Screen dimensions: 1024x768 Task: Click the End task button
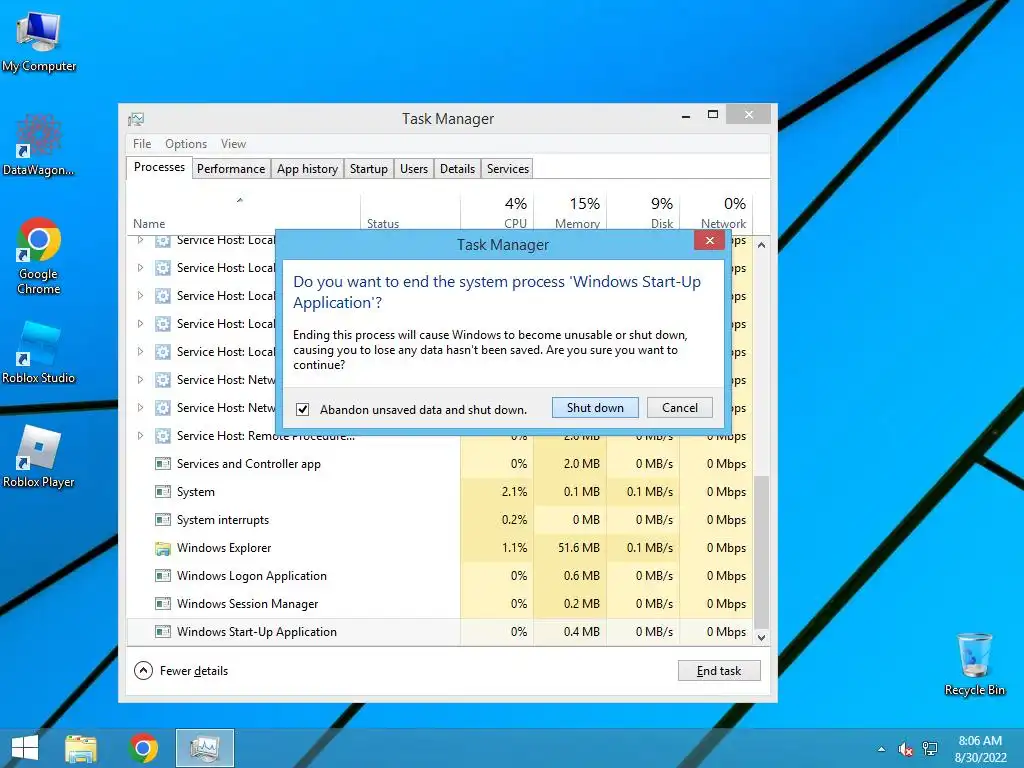[719, 671]
